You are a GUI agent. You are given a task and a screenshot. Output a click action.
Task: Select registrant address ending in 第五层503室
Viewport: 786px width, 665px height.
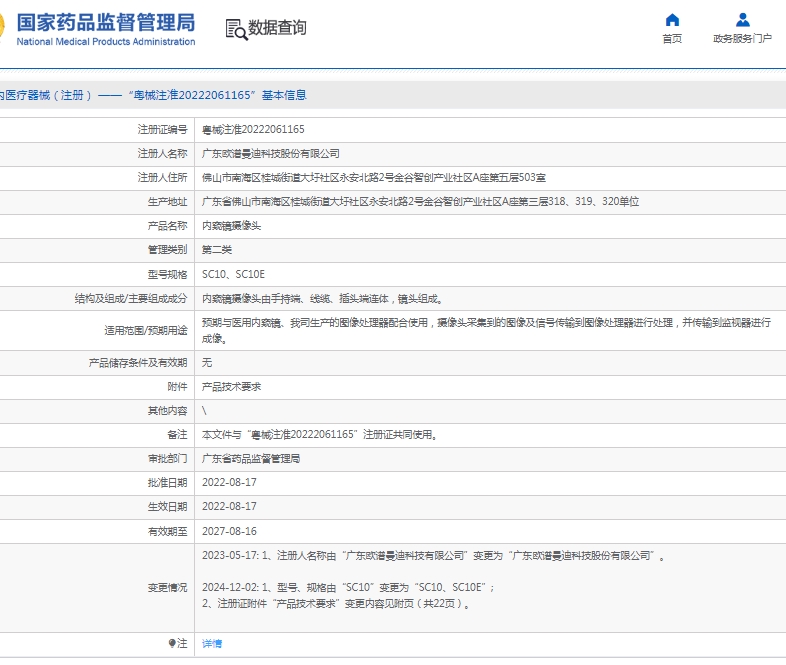click(x=373, y=177)
